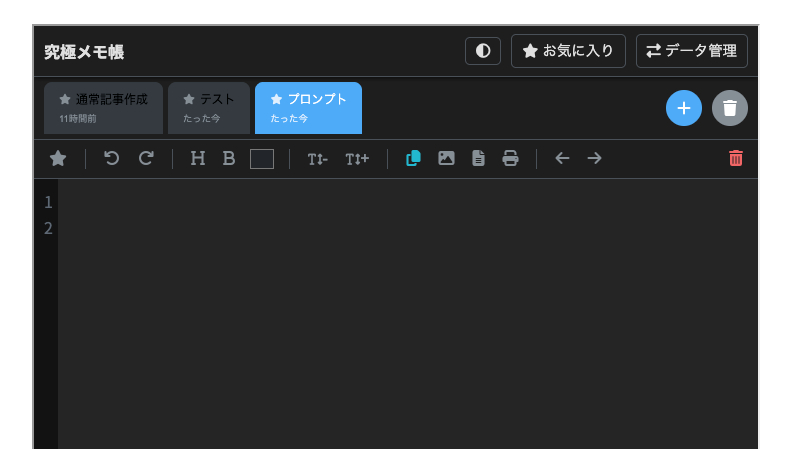Open the データ管理 data management
The height and width of the screenshot is (449, 794).
691,51
